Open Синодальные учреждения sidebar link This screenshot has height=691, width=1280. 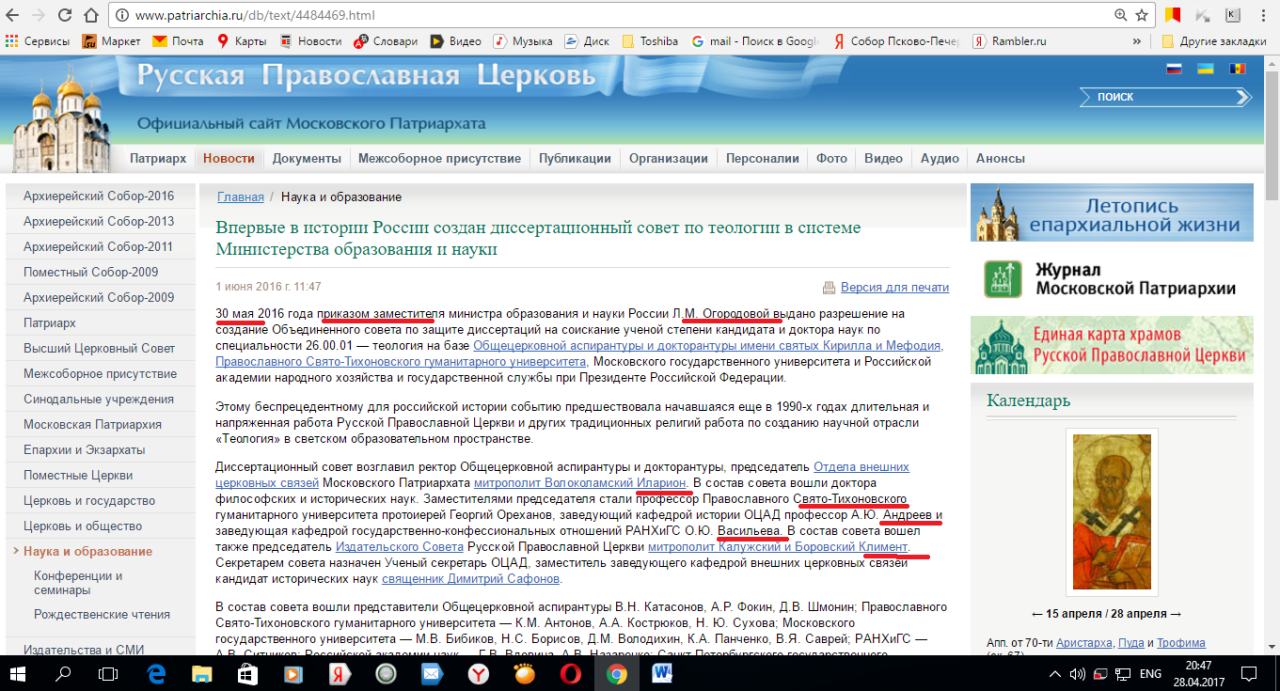(99, 399)
